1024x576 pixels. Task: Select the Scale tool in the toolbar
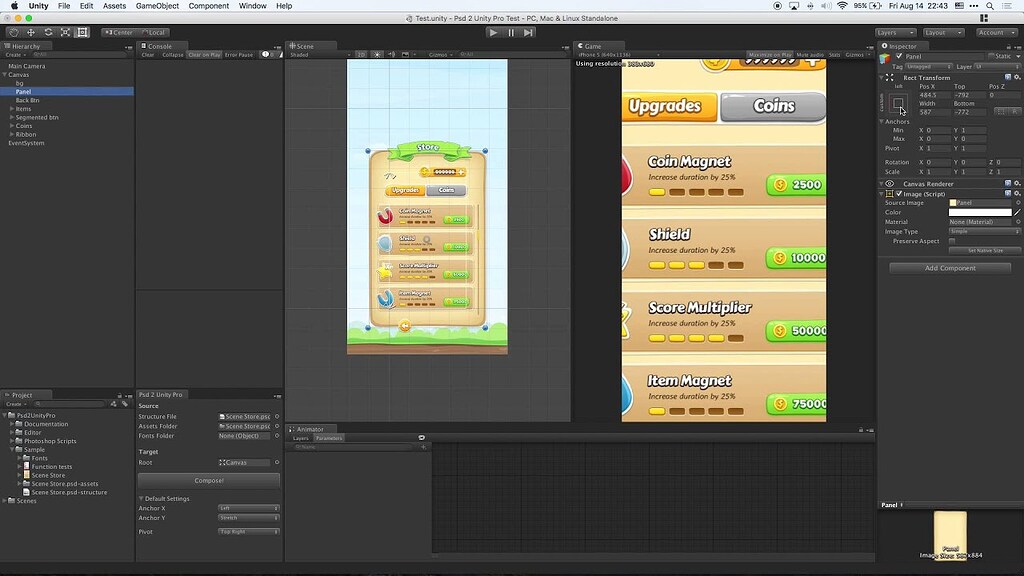[x=65, y=33]
